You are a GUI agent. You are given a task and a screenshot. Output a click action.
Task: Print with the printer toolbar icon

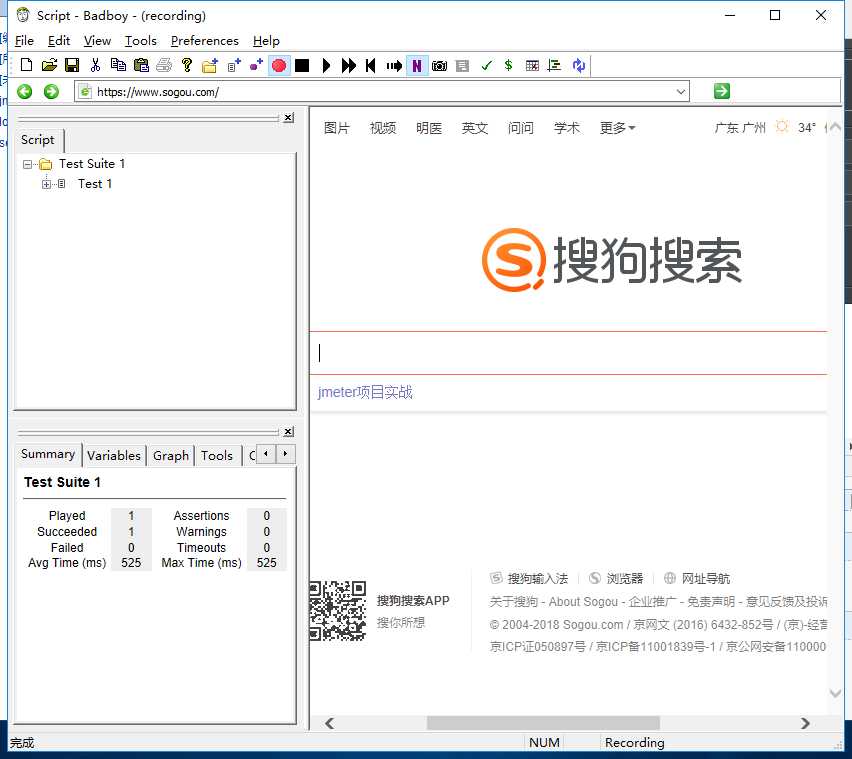pos(164,65)
